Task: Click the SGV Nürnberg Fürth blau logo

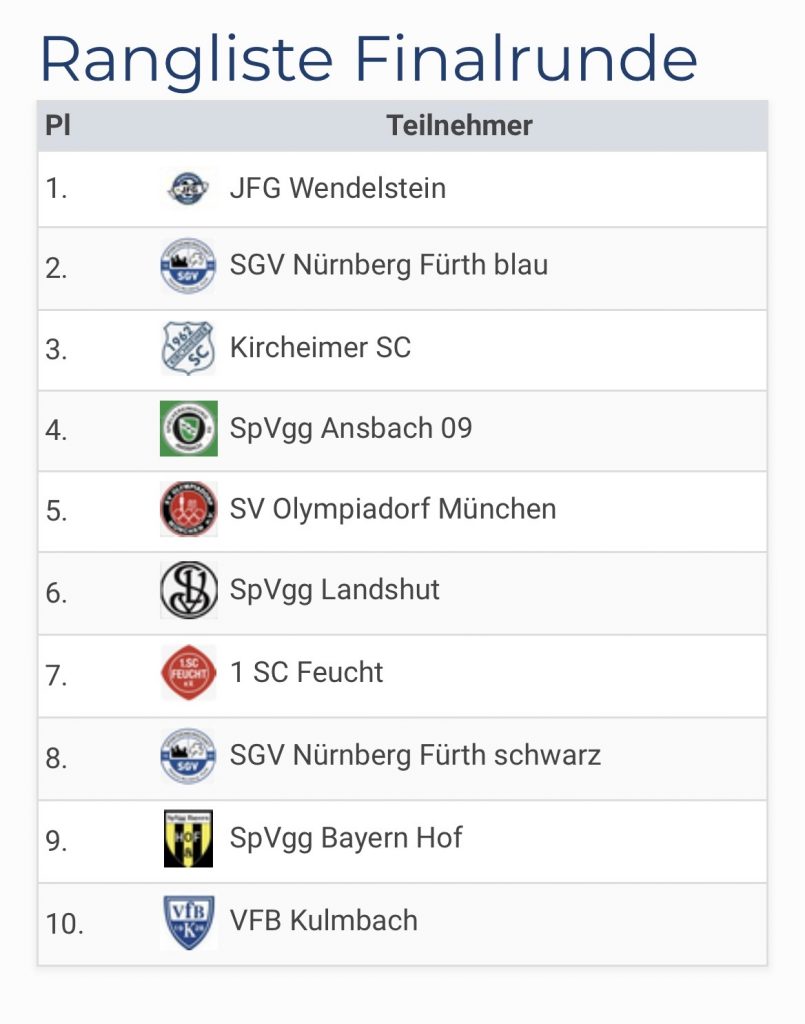Action: (188, 266)
